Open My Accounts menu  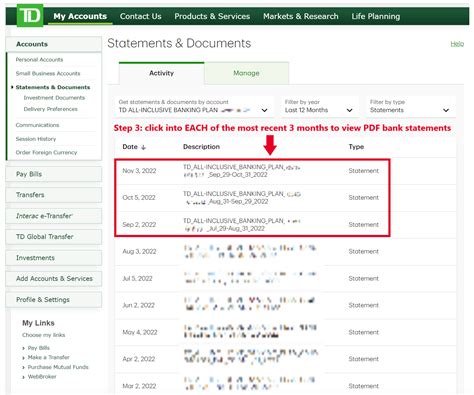[x=80, y=16]
